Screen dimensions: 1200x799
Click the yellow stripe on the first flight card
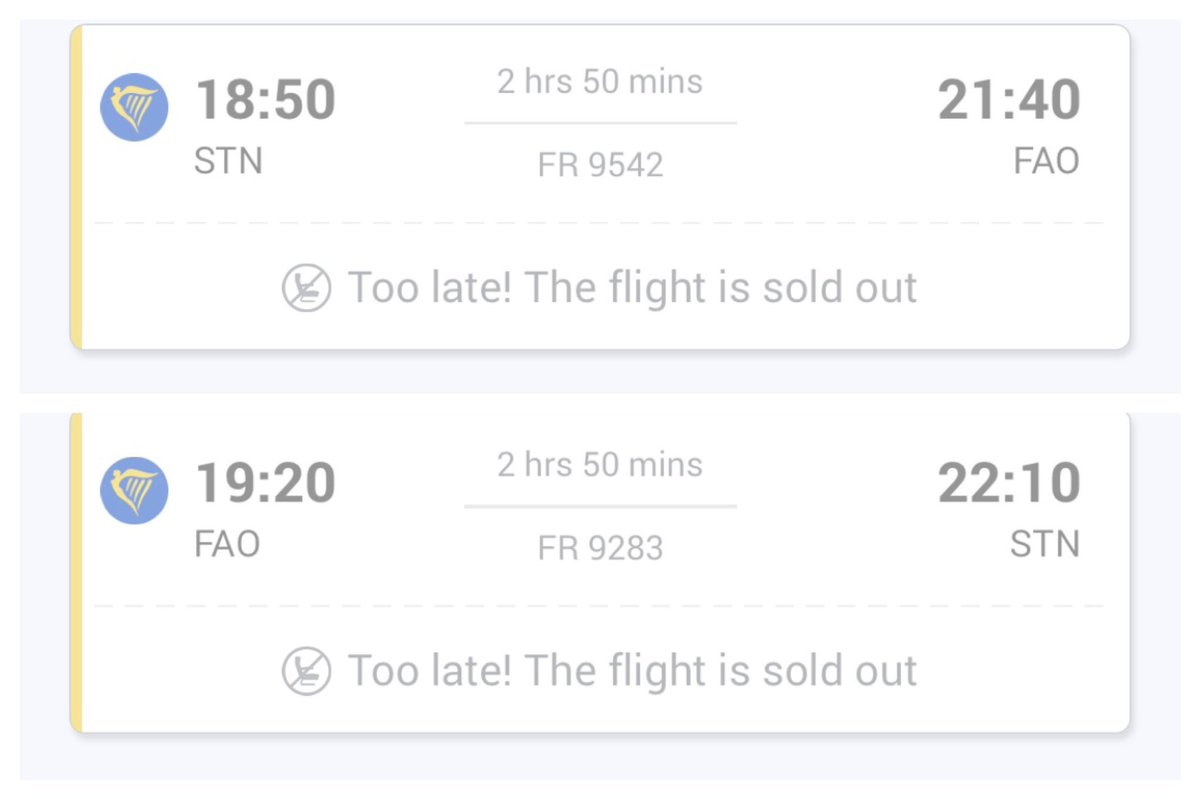pos(76,187)
